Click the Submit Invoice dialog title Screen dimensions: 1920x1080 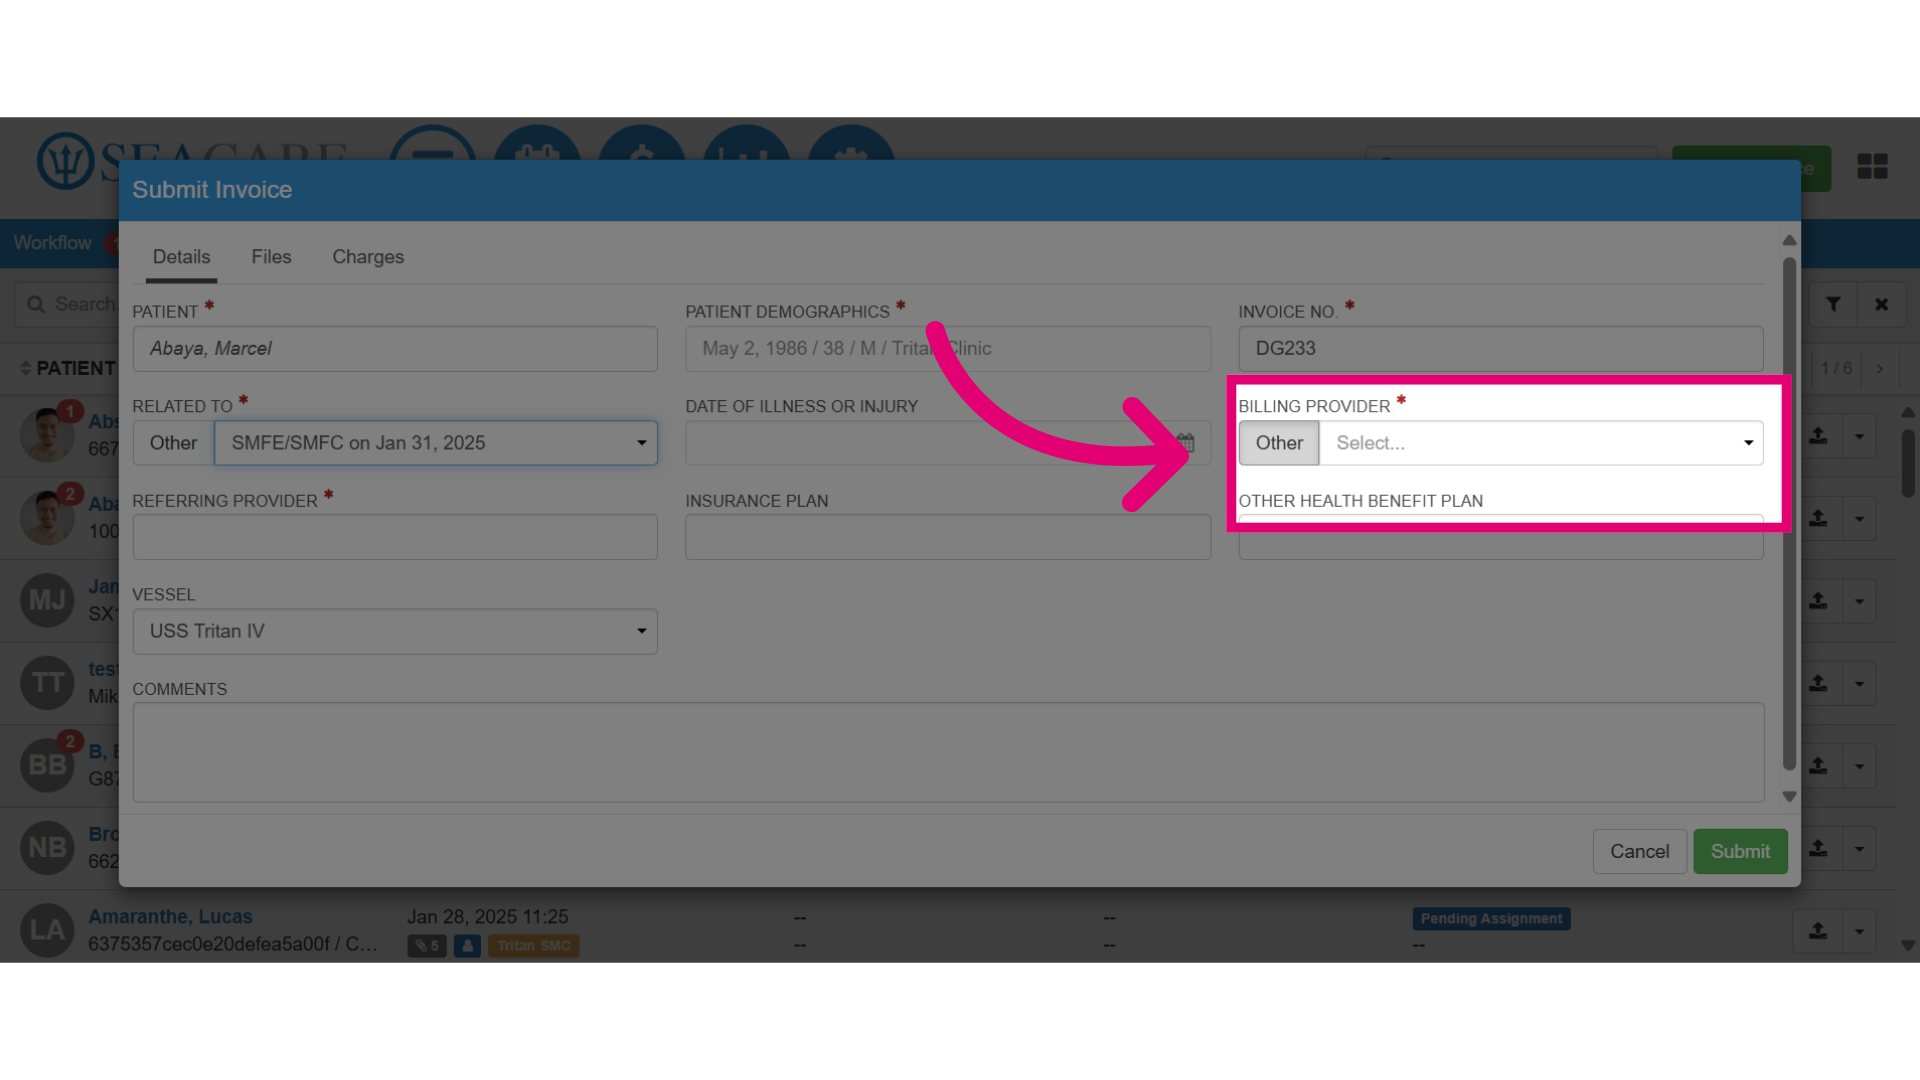212,190
